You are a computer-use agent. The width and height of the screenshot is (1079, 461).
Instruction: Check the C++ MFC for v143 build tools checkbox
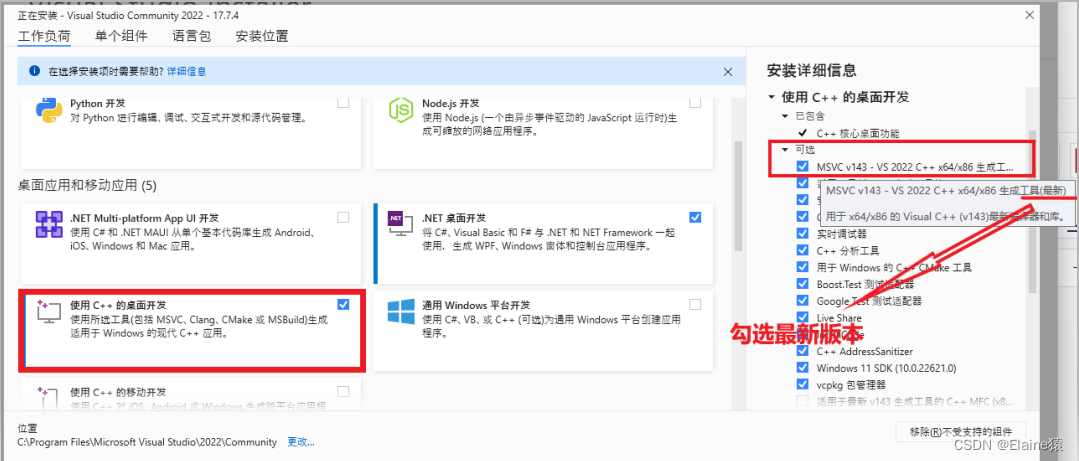click(802, 400)
